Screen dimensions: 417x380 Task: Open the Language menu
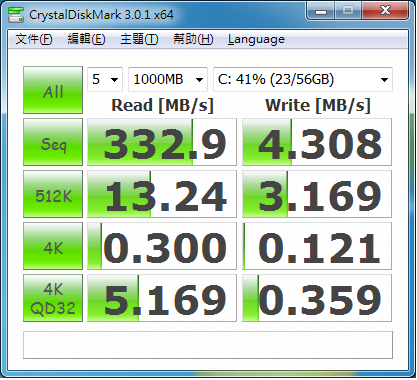tap(256, 39)
